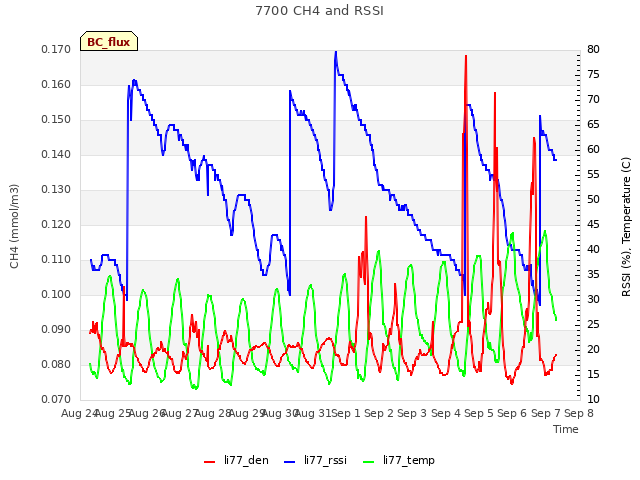Click the Aug 31 date tick label

[313, 413]
